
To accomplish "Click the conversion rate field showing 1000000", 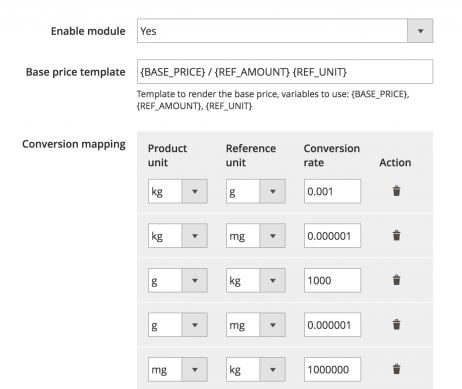I will [332, 369].
